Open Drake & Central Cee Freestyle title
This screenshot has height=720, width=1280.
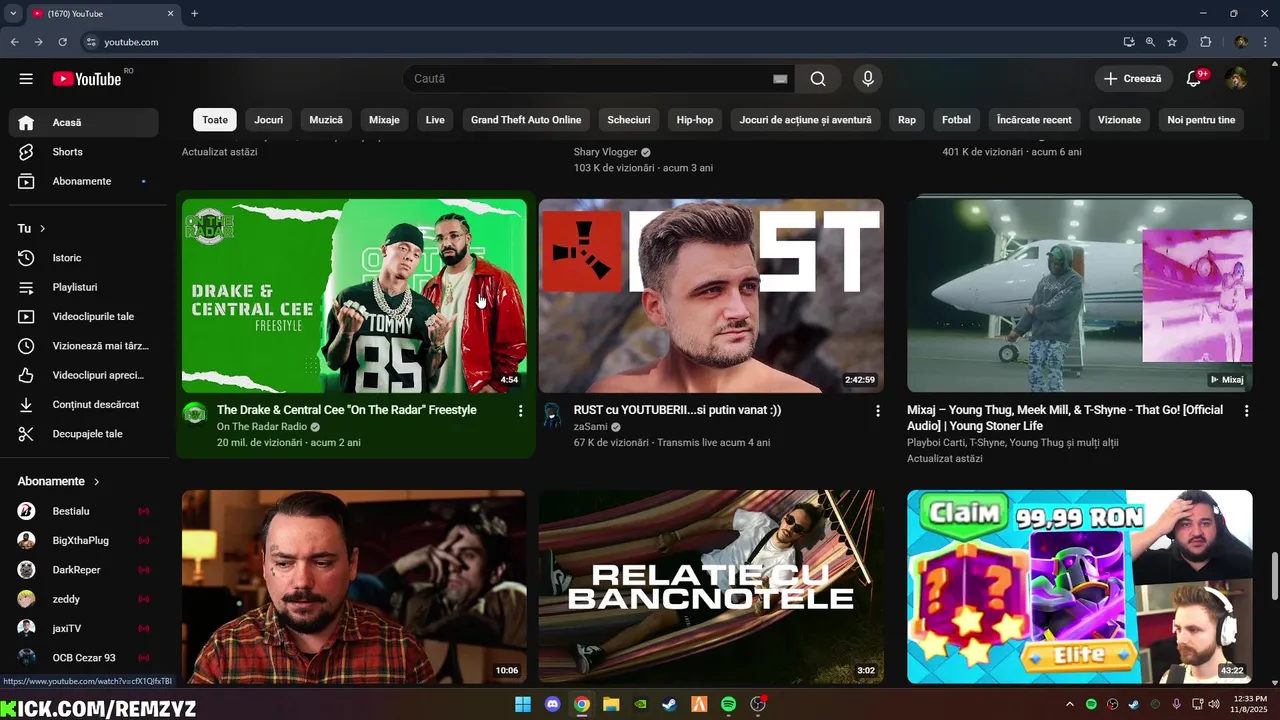click(x=347, y=410)
